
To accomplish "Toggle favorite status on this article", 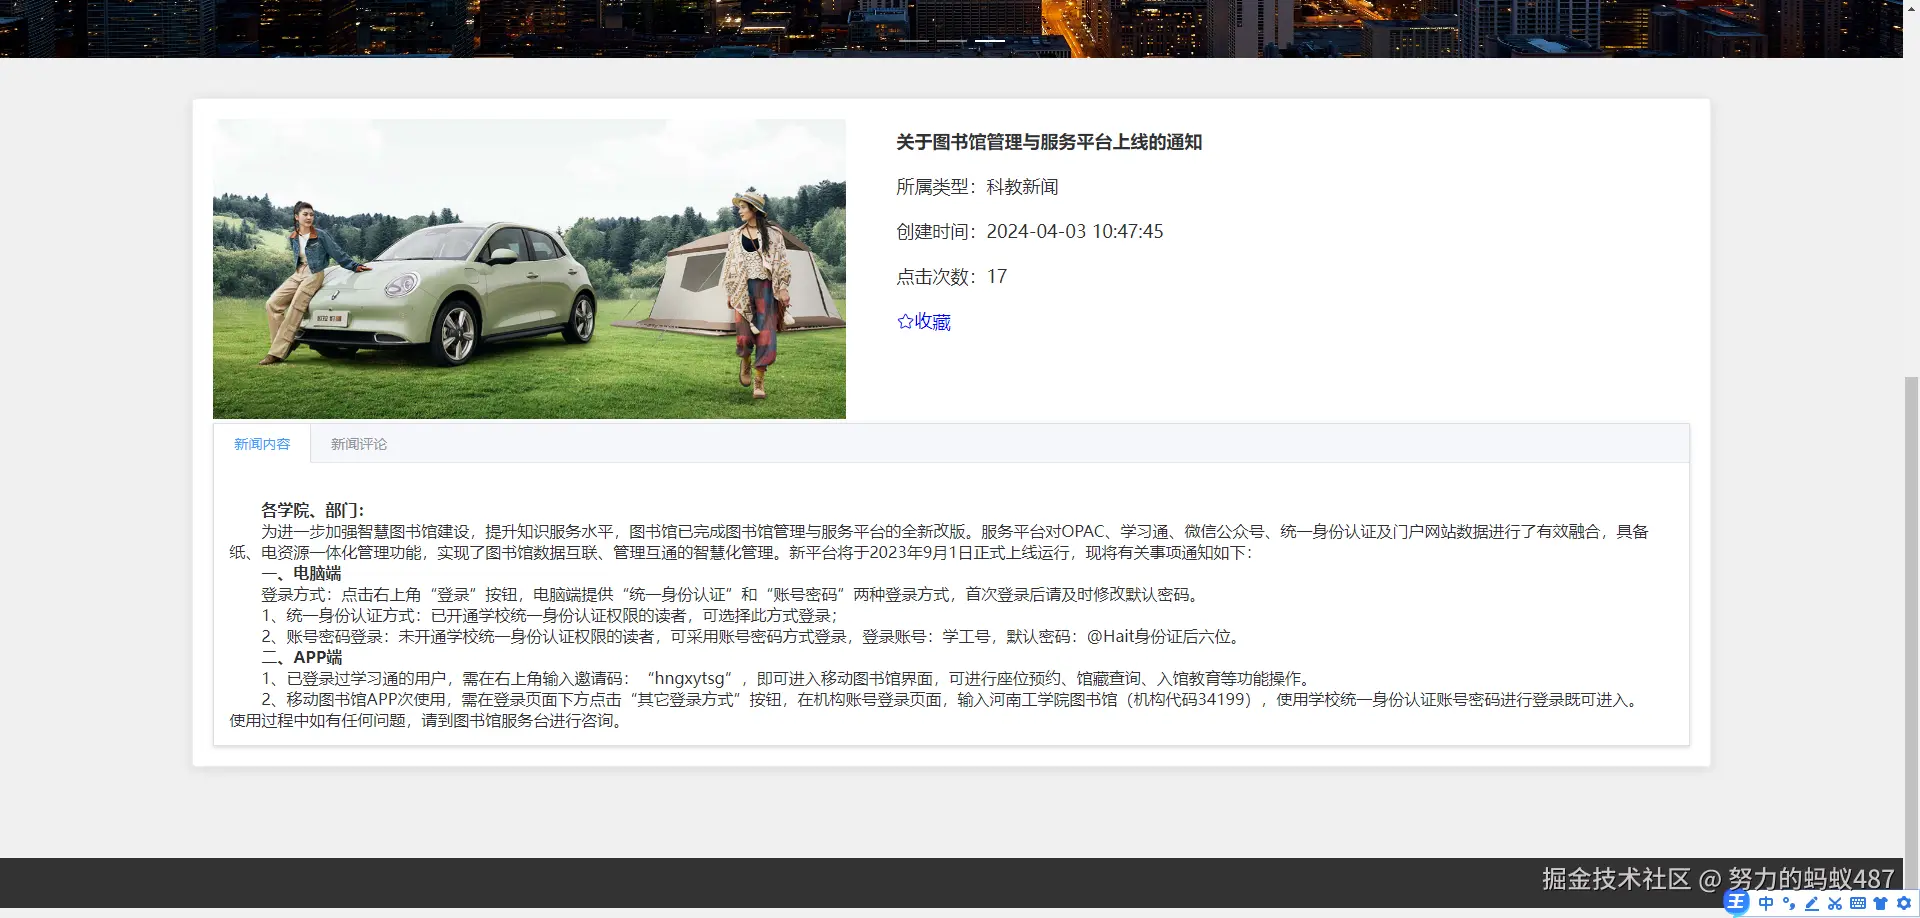I will [923, 321].
